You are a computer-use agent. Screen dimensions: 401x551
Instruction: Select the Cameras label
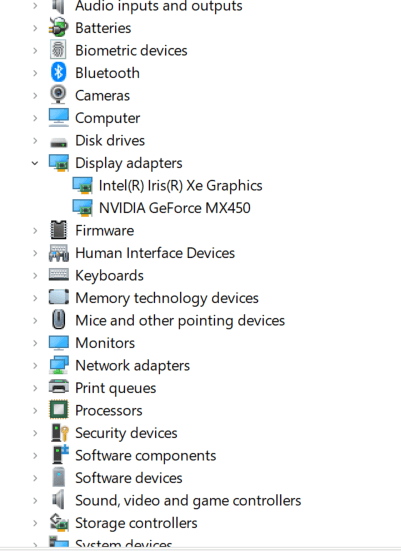103,96
